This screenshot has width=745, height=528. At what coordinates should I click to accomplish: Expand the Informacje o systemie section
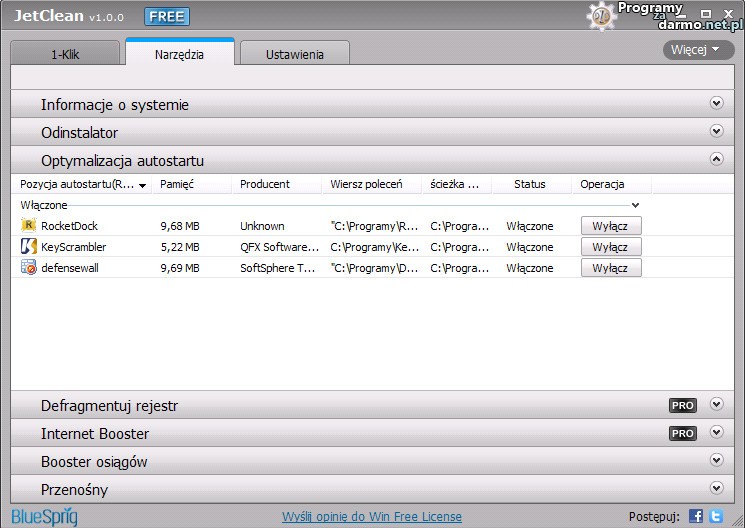(x=715, y=104)
